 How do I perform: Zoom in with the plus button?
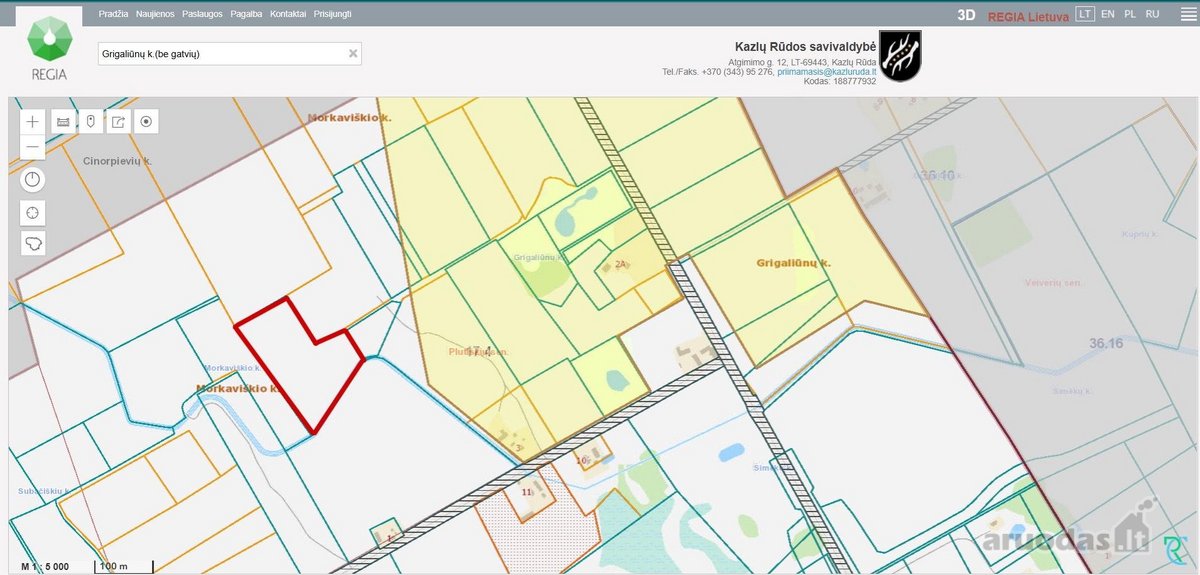[33, 122]
